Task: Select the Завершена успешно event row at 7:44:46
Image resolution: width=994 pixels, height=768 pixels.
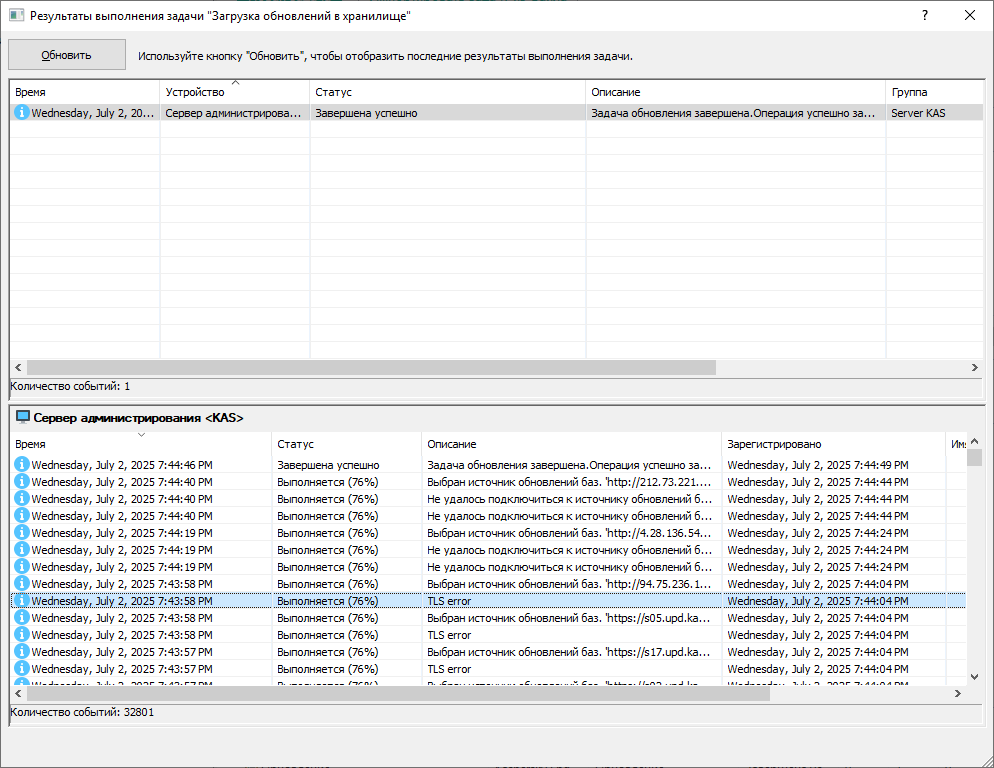Action: 488,465
